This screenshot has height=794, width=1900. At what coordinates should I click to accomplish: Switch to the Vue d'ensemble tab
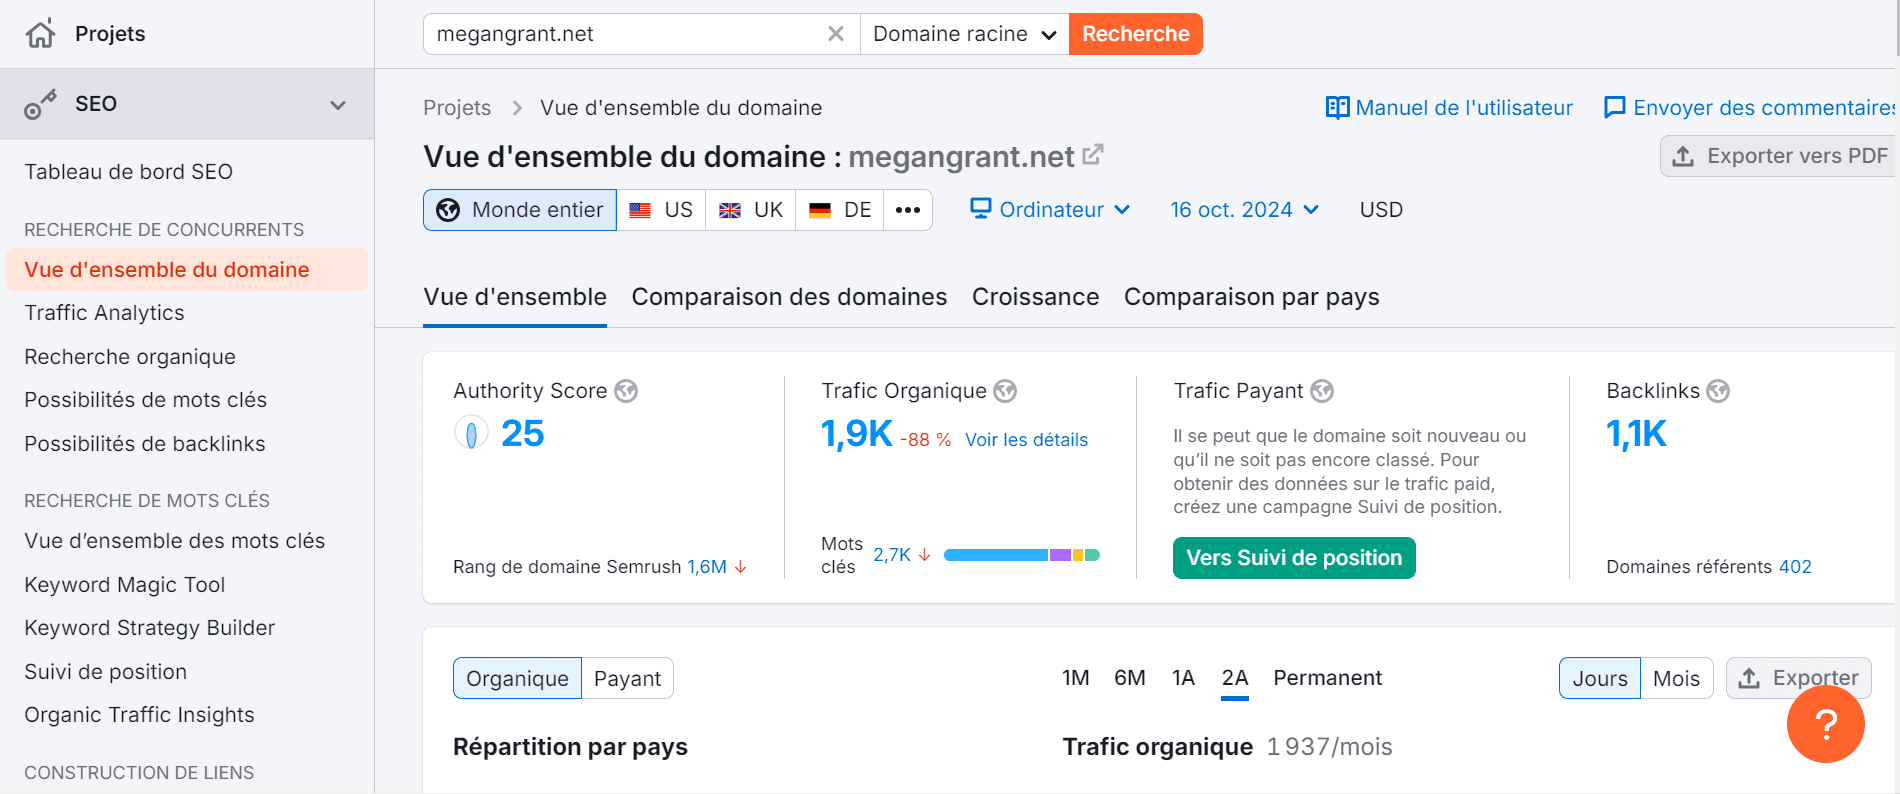click(x=515, y=297)
